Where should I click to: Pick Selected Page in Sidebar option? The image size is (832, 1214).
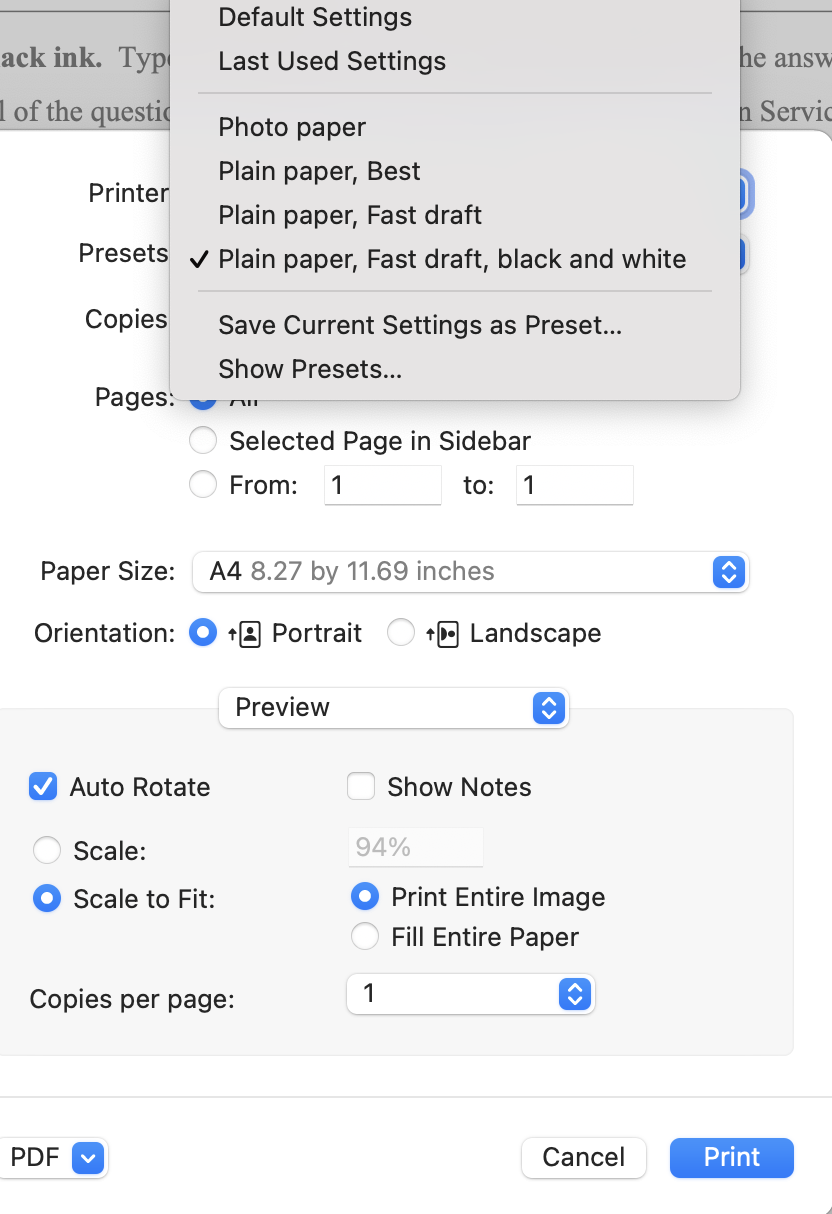(x=203, y=441)
